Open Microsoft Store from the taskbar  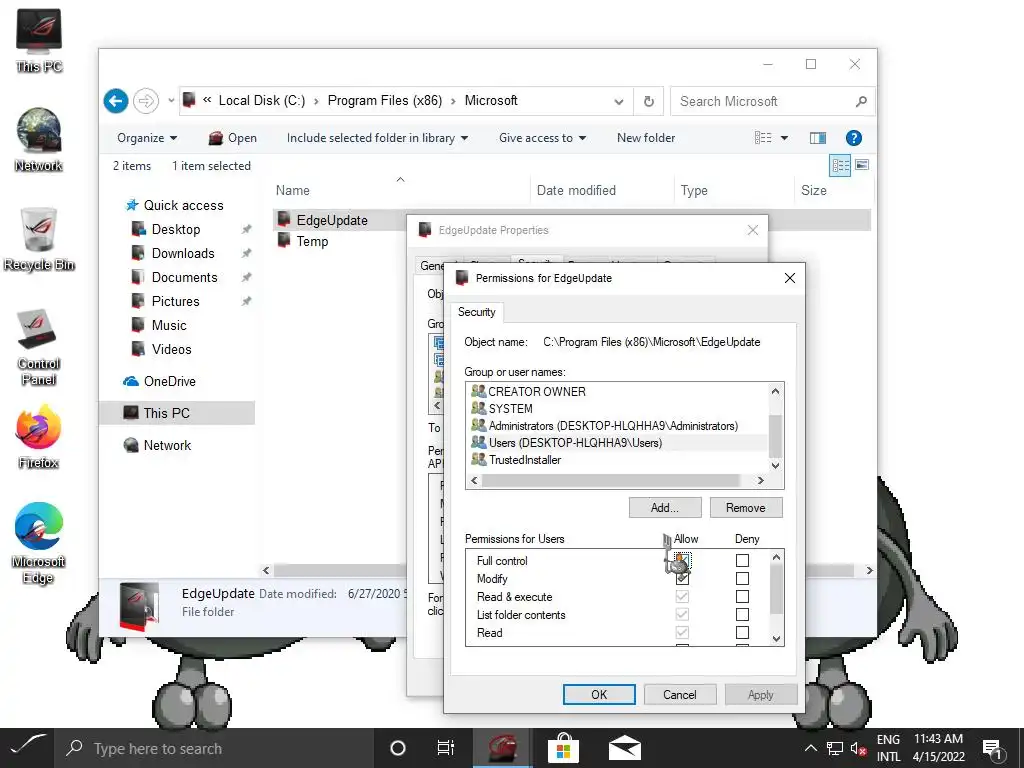coord(564,748)
